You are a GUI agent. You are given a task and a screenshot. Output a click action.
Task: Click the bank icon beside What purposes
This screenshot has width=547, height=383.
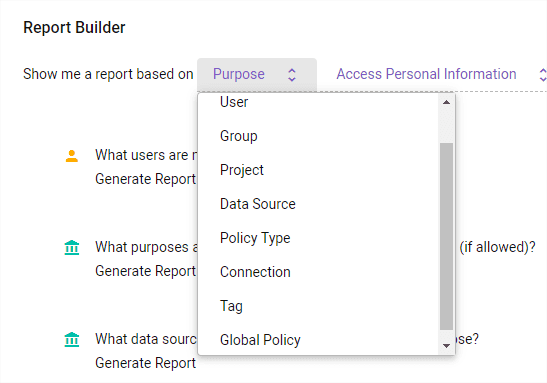(x=72, y=248)
